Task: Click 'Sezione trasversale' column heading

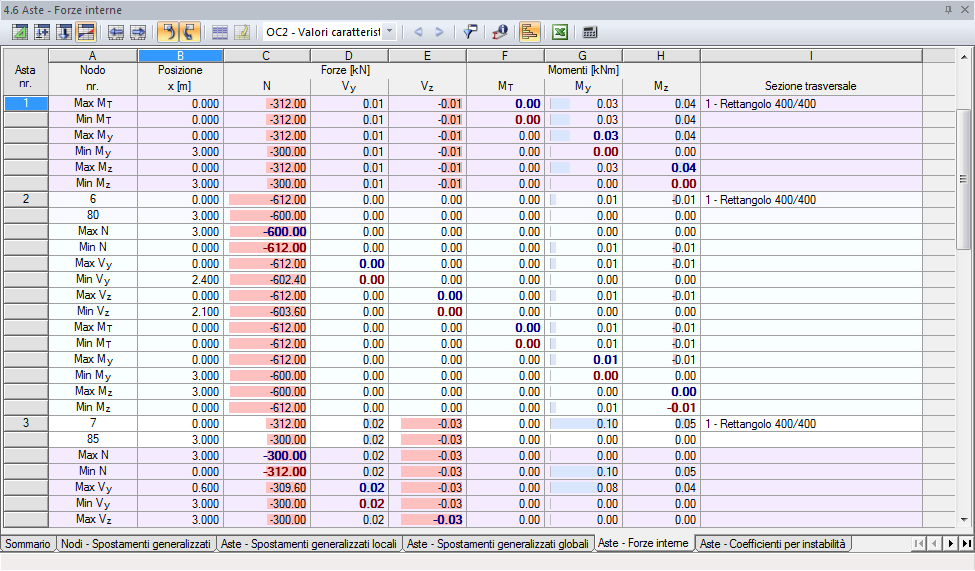Action: click(811, 86)
